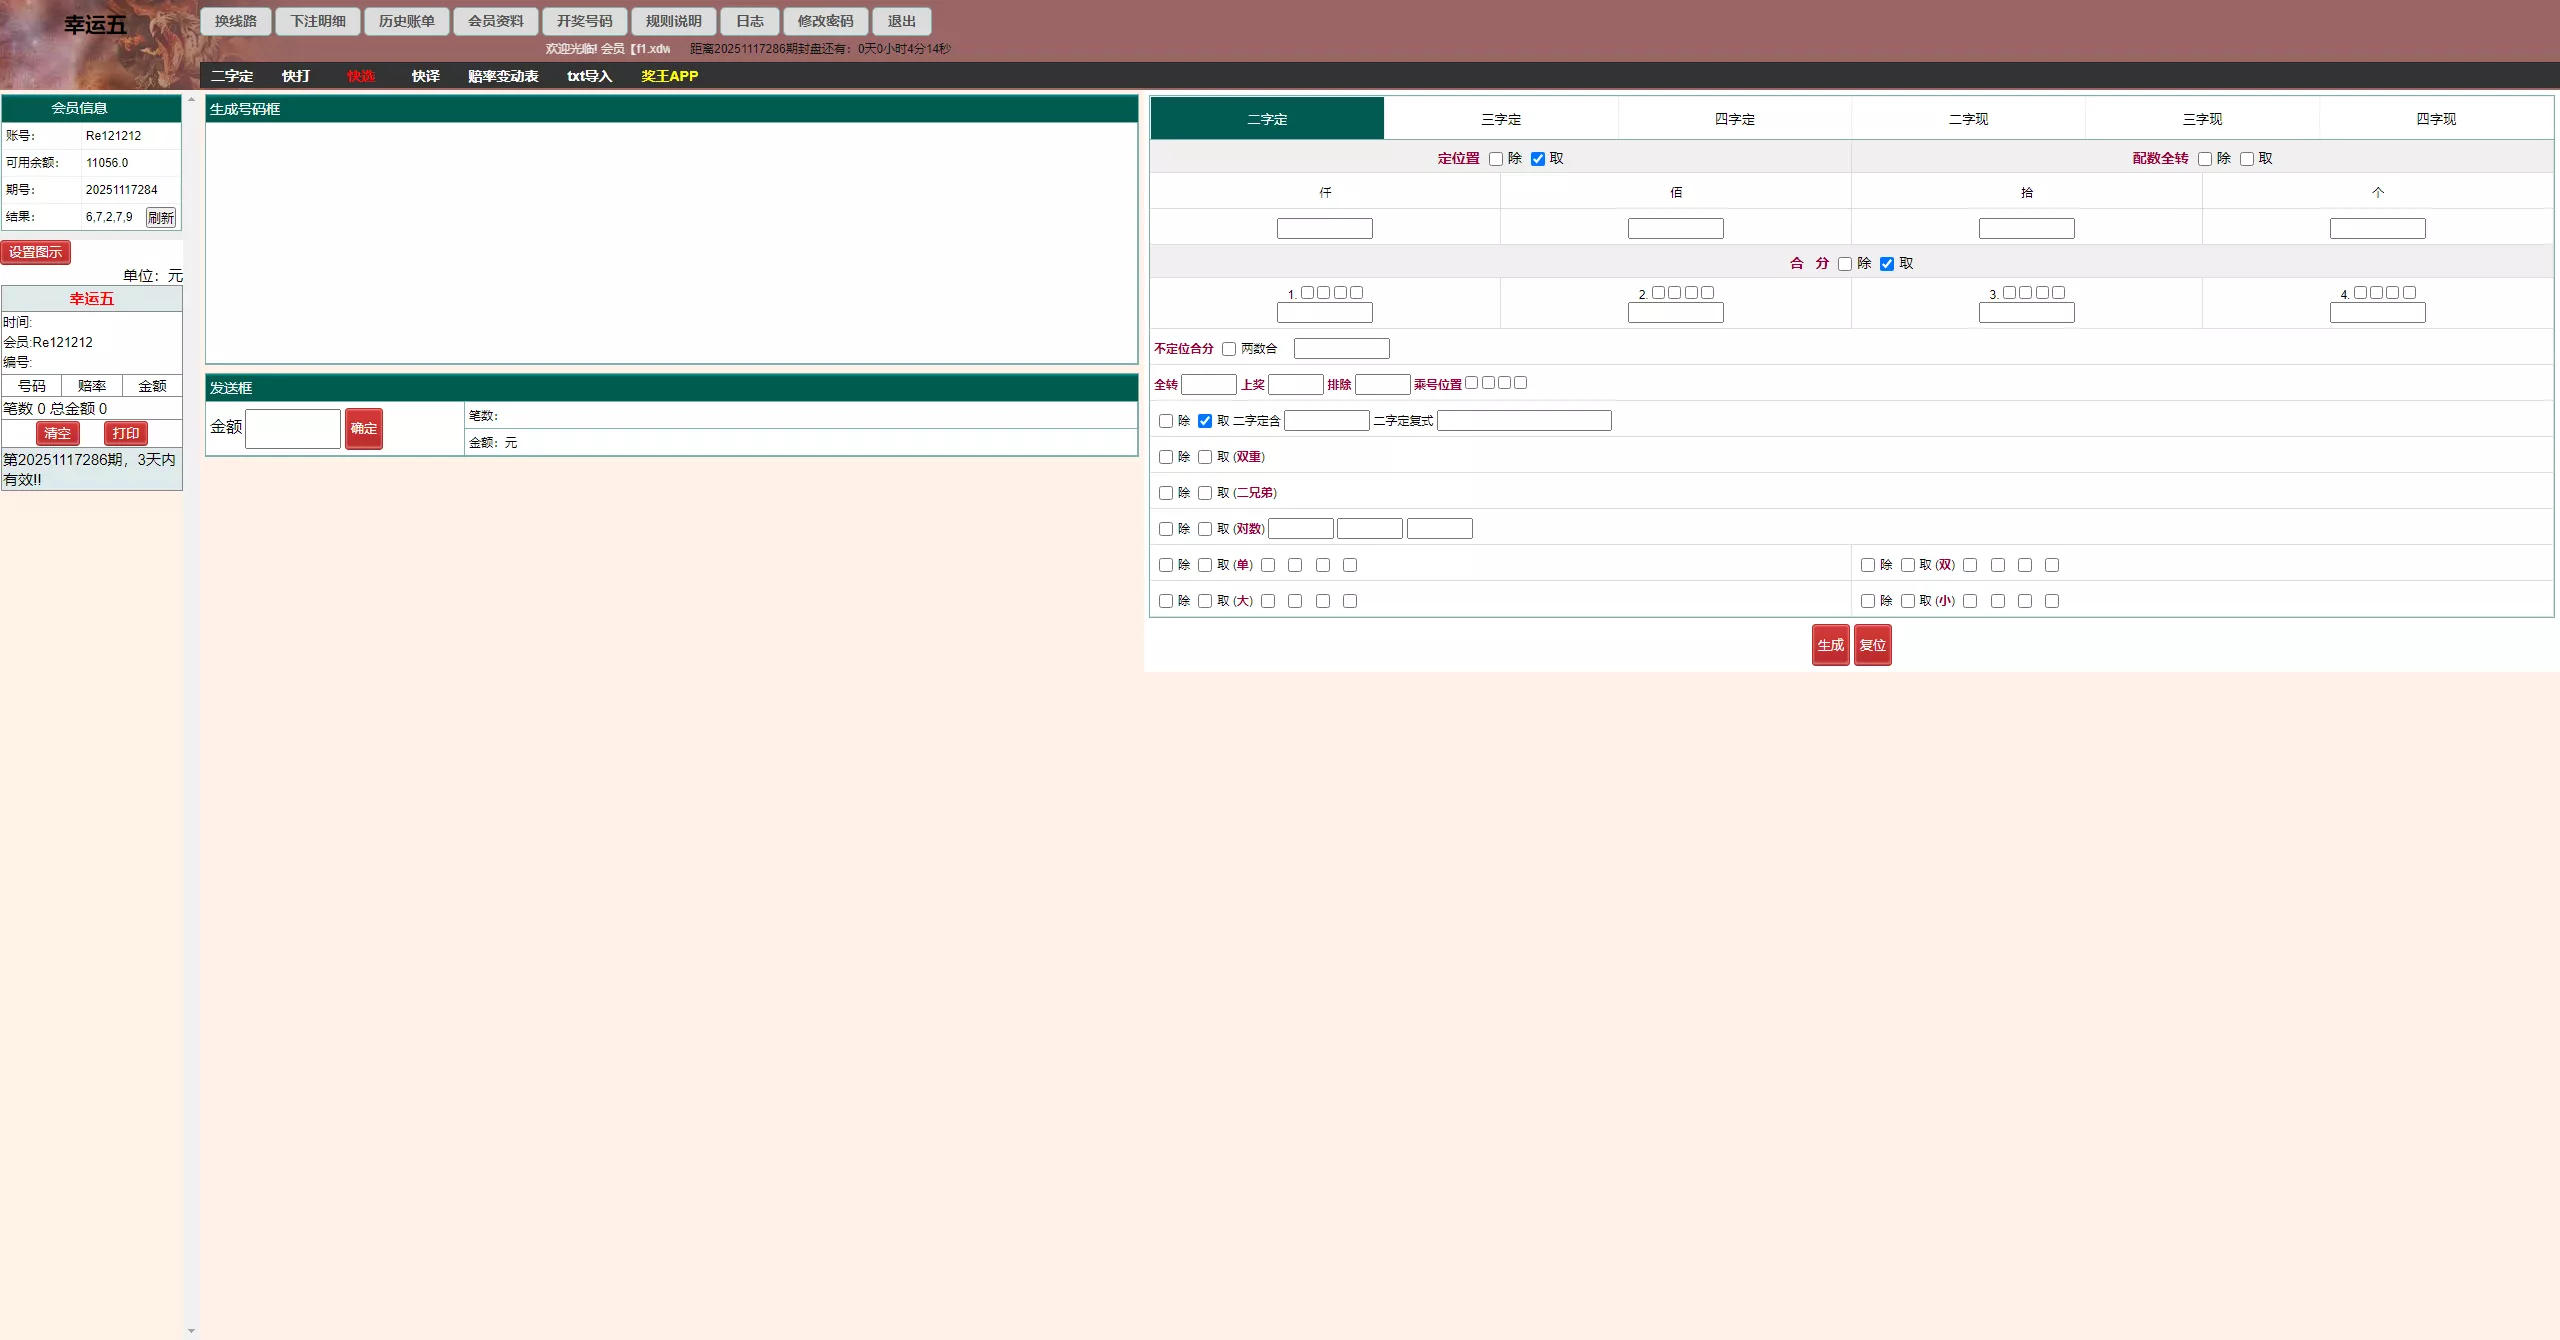
Task: Click the 生成 generate button
Action: coord(1830,645)
